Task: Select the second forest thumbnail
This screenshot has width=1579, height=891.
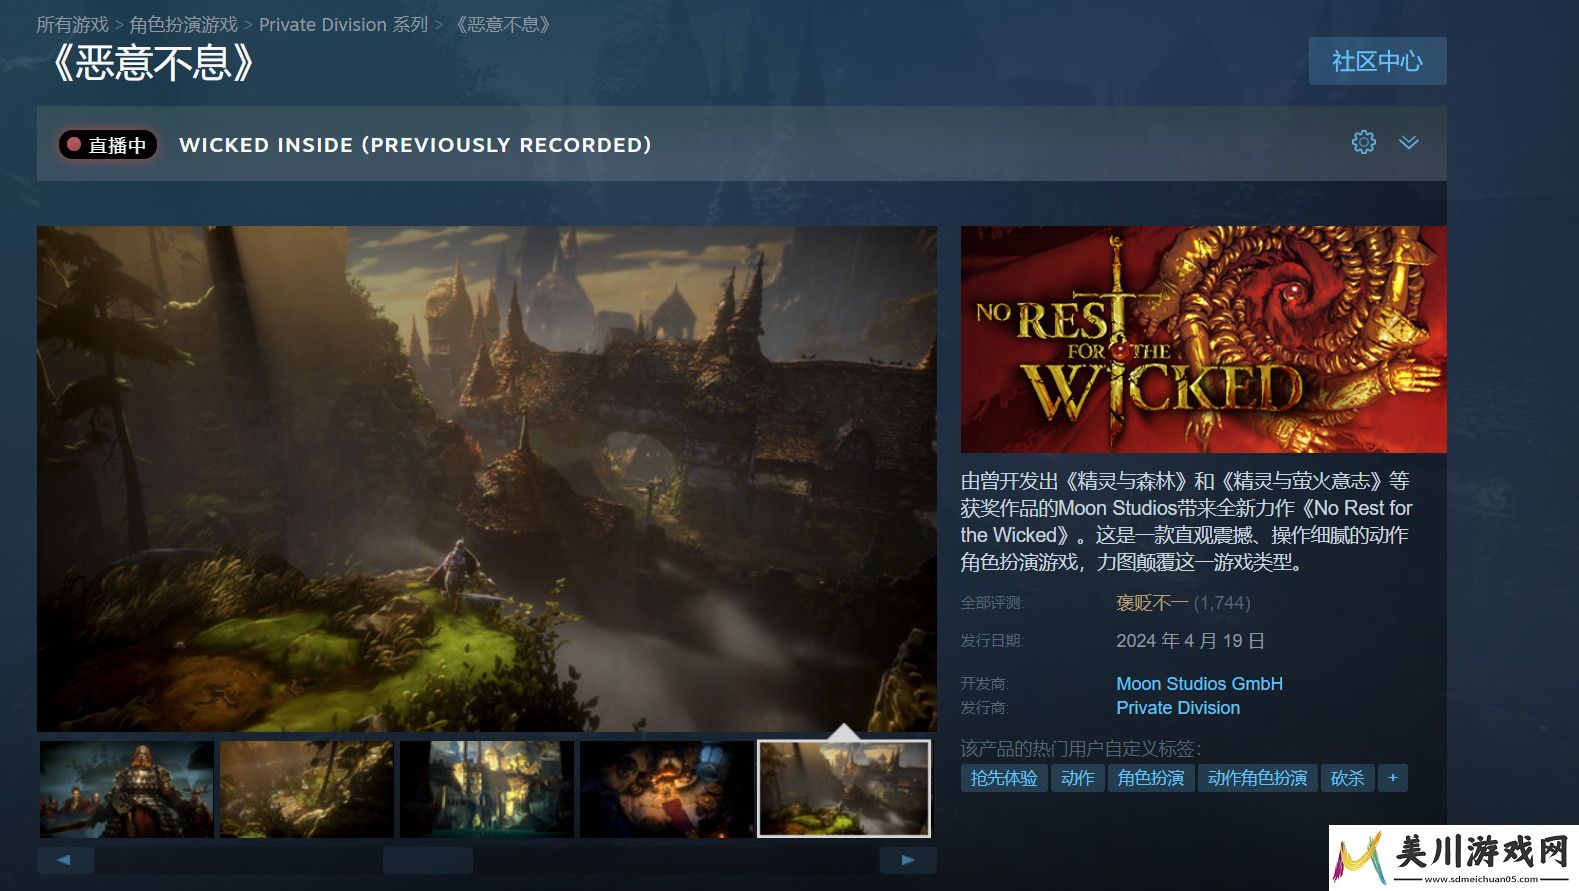Action: point(307,789)
